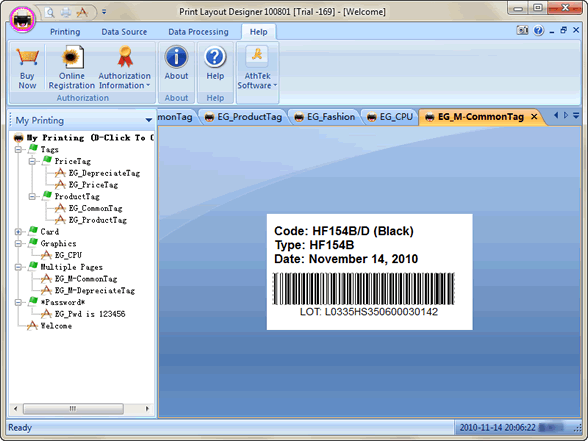Click the camera icon at ribbon right

tap(522, 30)
